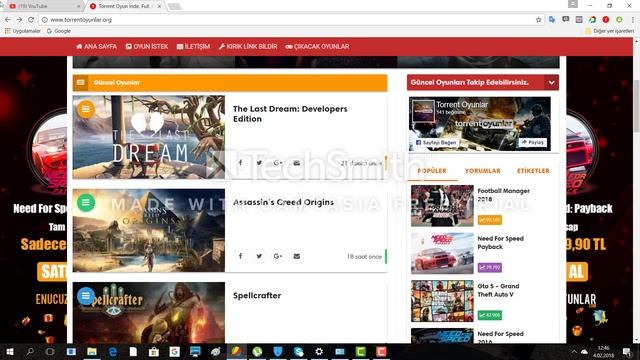The width and height of the screenshot is (640, 360).
Task: Reload the page with refresh icon
Action: [x=31, y=20]
